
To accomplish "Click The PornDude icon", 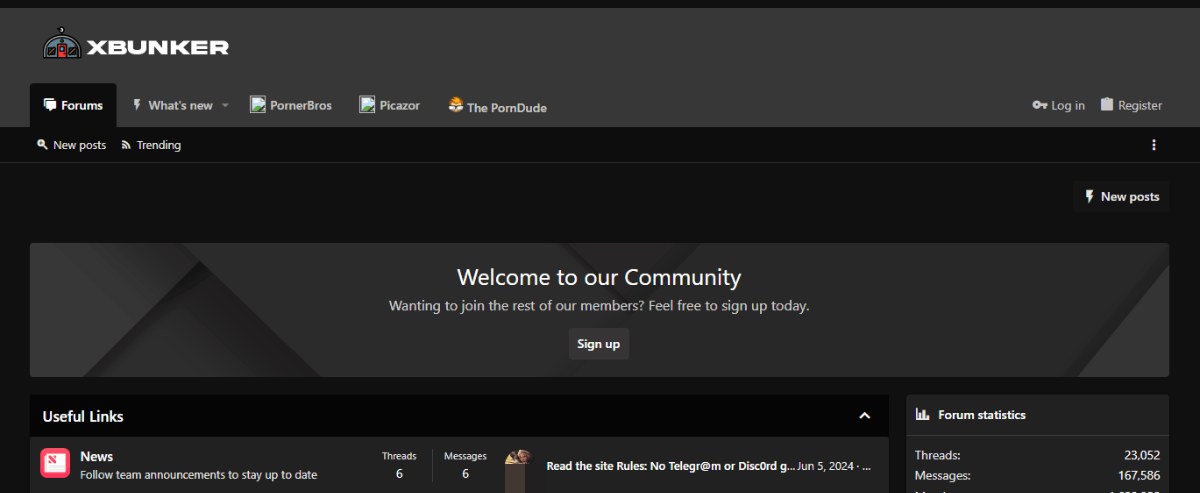I will pos(456,104).
